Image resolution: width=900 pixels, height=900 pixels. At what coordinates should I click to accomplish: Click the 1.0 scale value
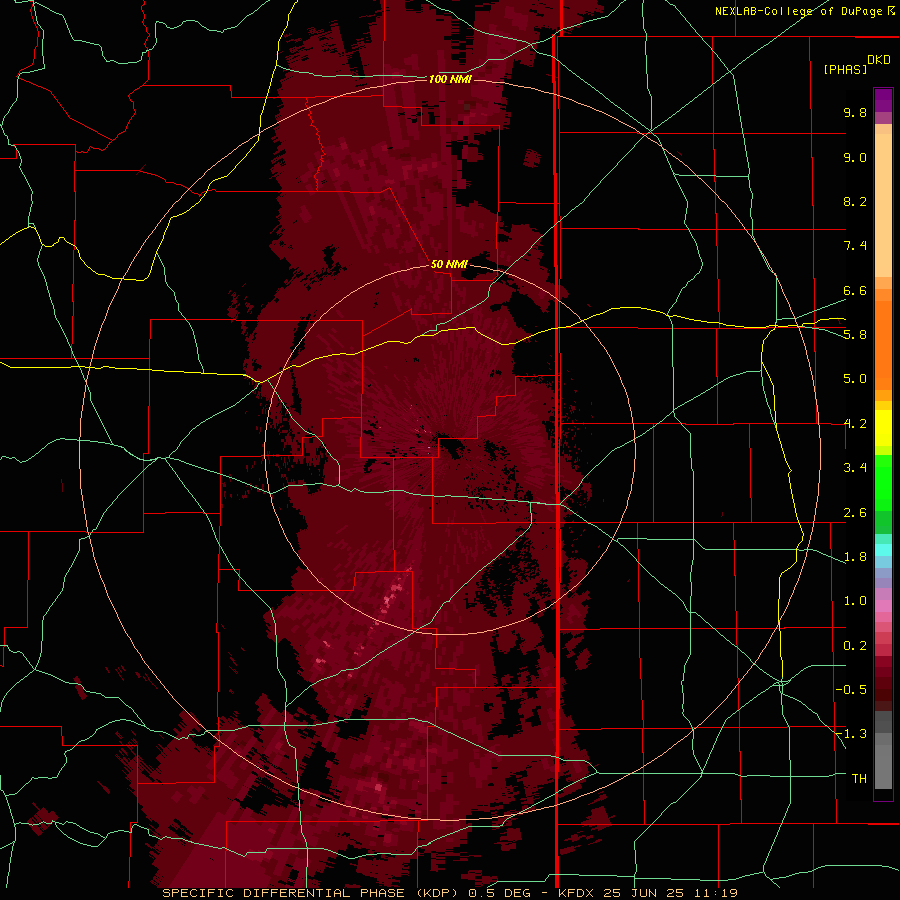[x=855, y=601]
